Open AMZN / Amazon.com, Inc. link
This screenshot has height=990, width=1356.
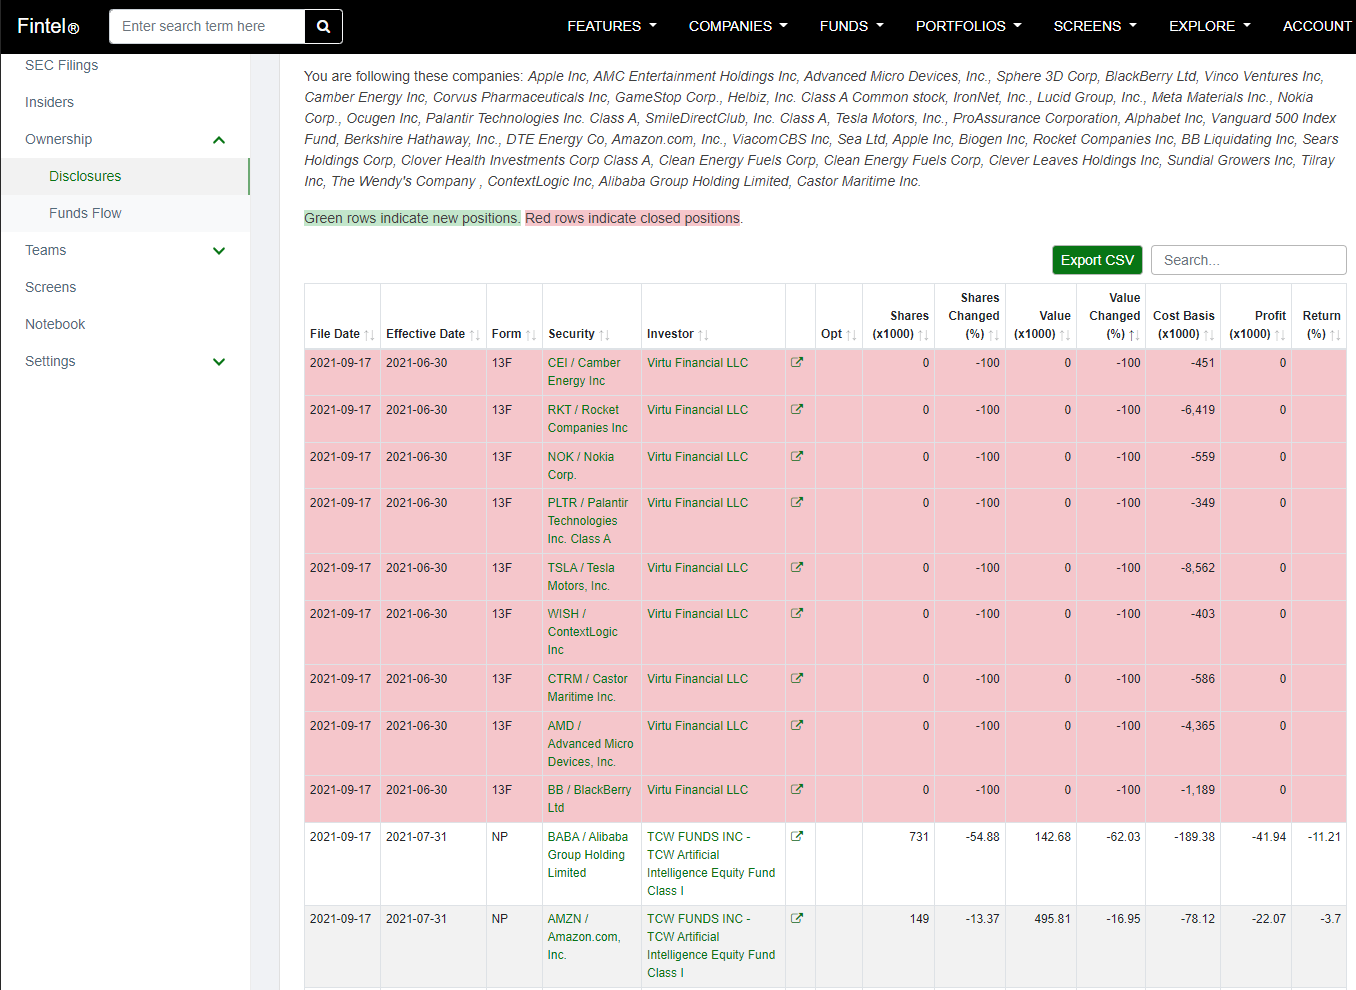tap(584, 936)
